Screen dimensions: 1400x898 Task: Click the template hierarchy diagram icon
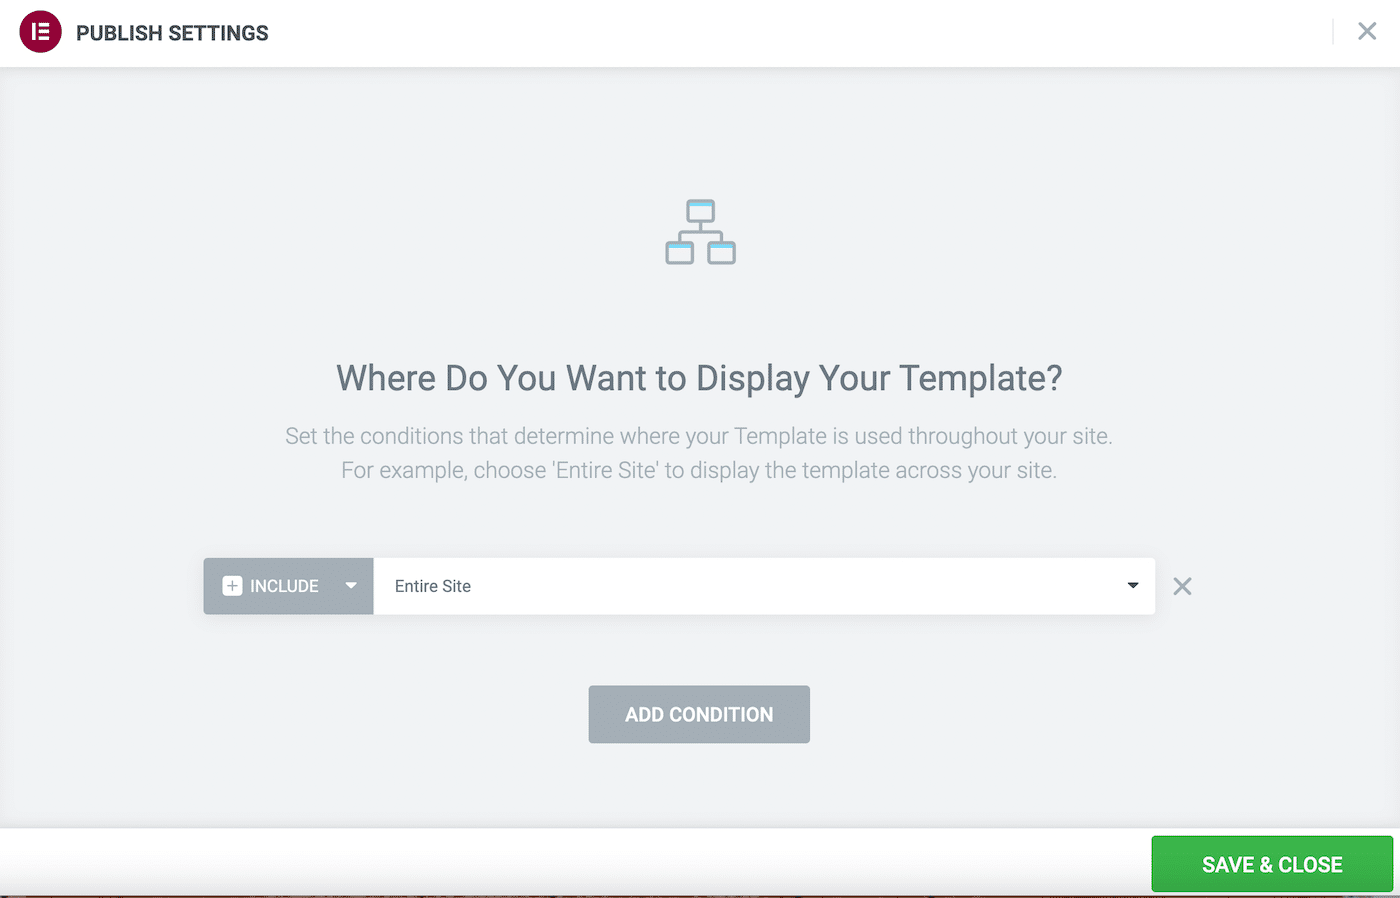point(700,232)
